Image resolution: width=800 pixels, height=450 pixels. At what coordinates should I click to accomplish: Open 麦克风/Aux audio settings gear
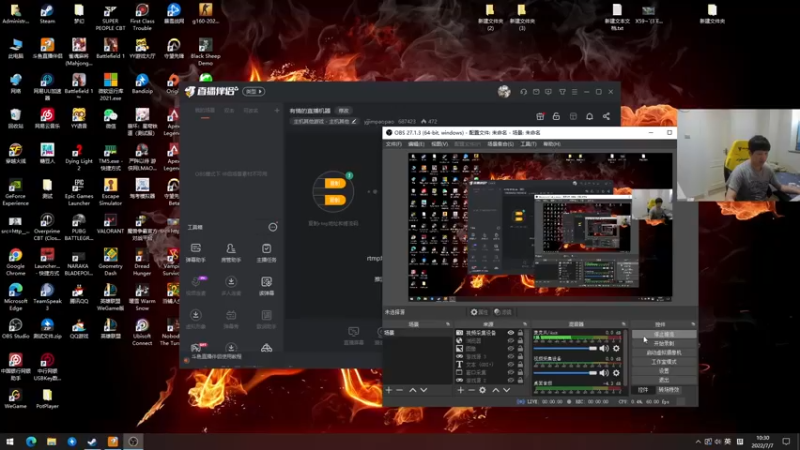[616, 348]
